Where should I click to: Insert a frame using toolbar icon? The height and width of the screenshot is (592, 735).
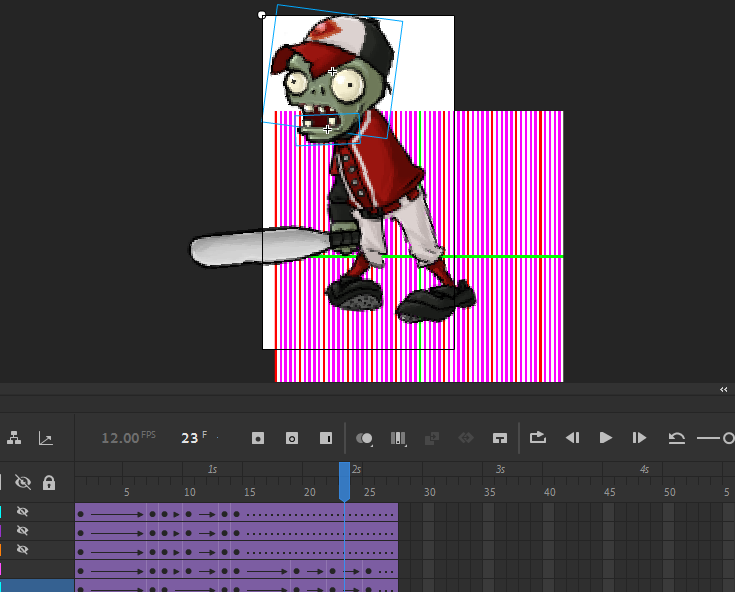point(326,438)
